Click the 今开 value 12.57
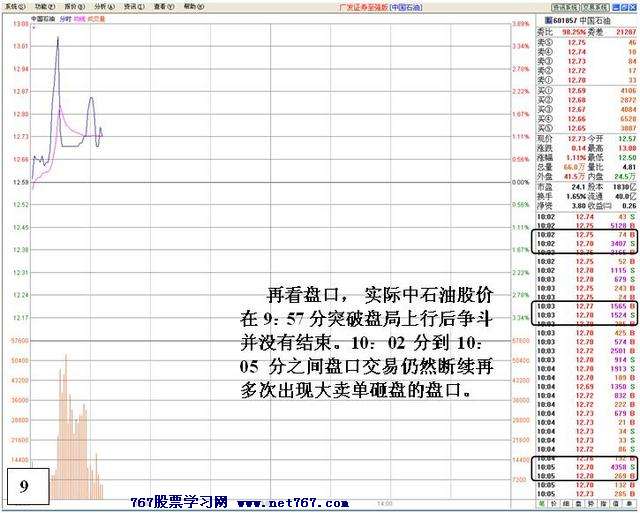This screenshot has width=640, height=513. tap(627, 139)
